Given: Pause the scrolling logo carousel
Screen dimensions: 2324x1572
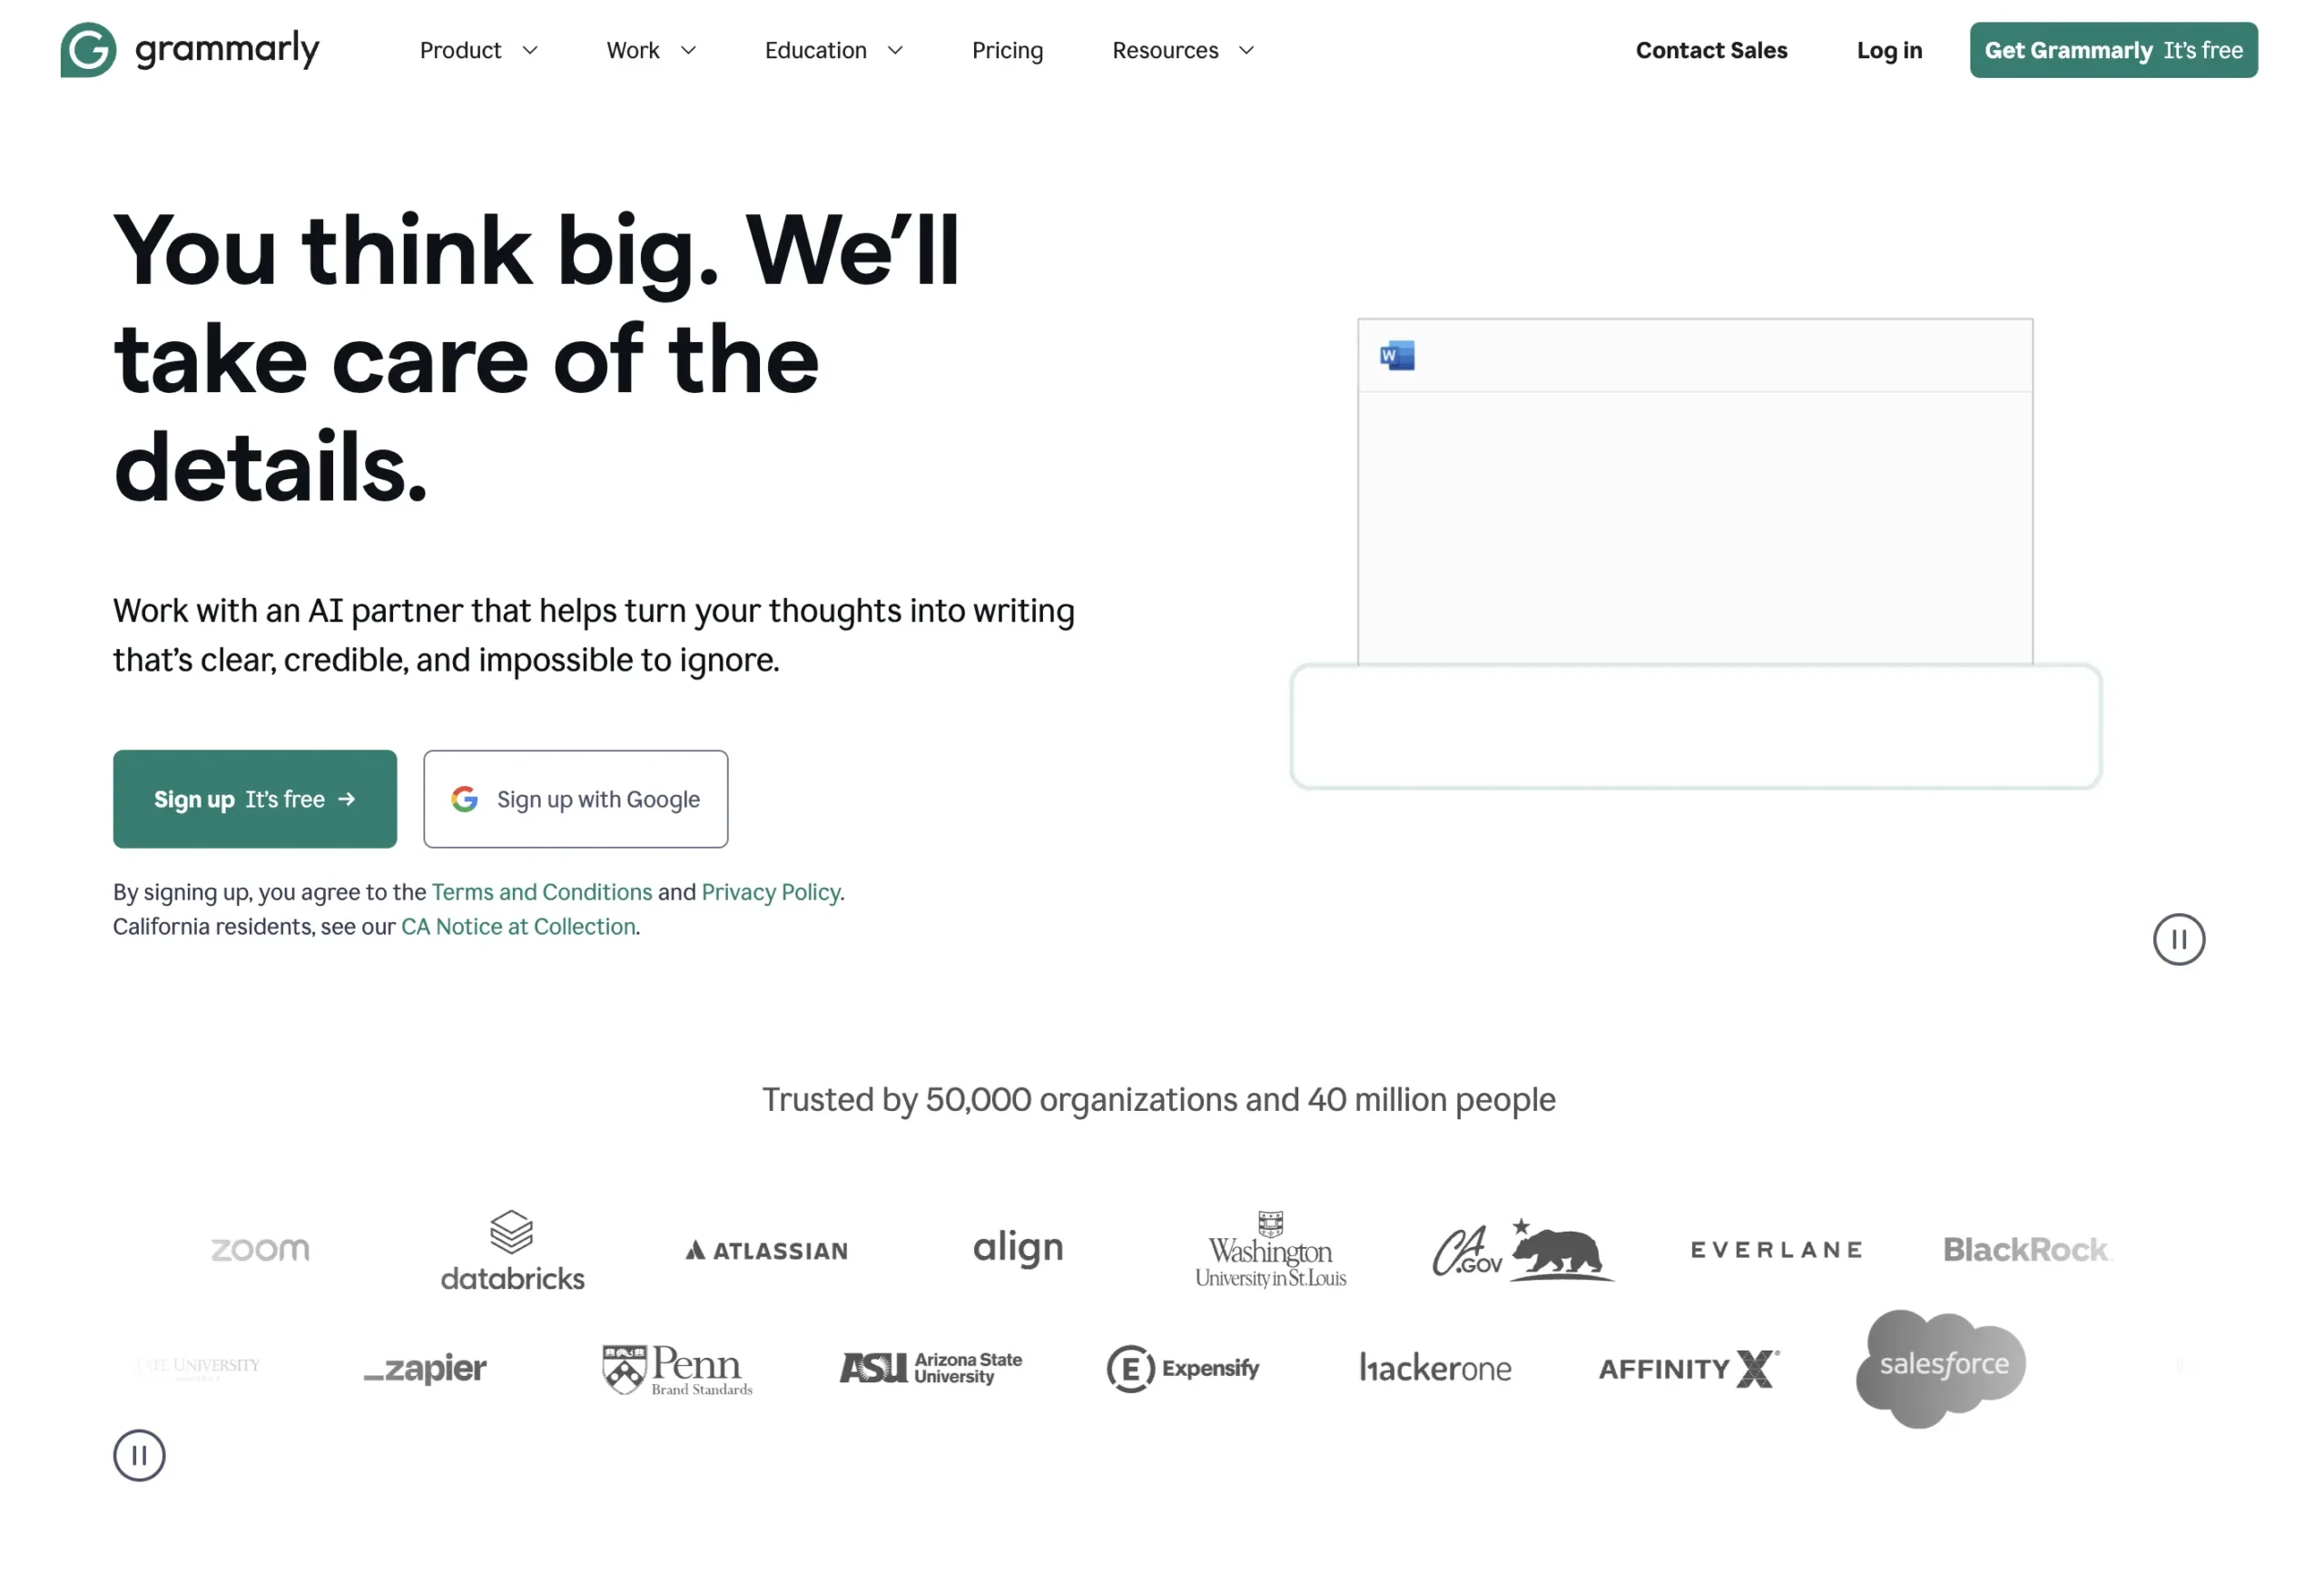Looking at the screenshot, I should point(139,1455).
